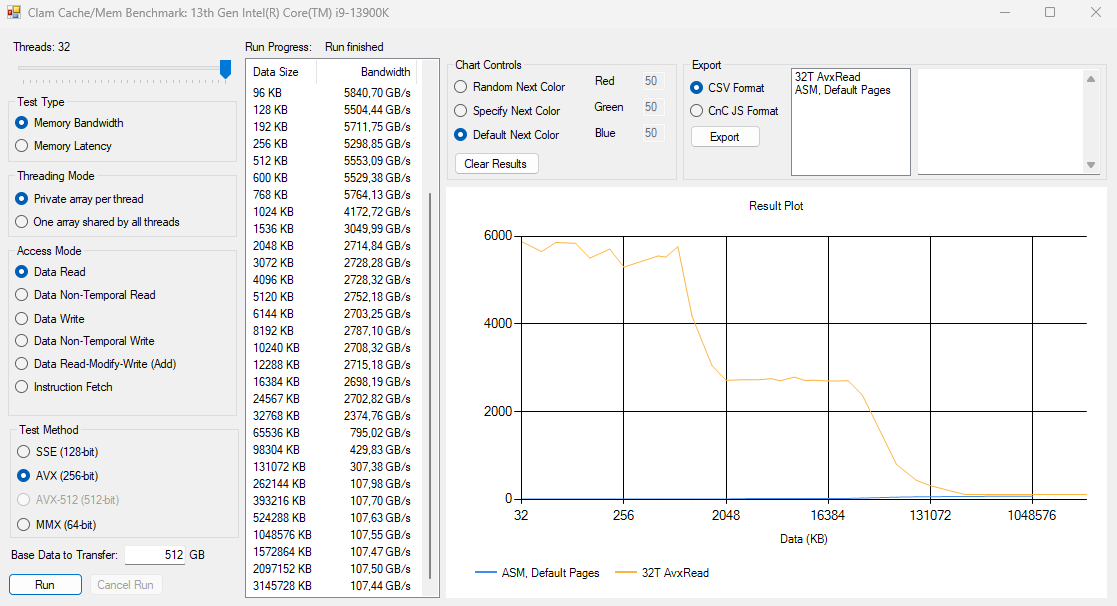Click the Threads: 32 label
Image resolution: width=1117 pixels, height=606 pixels.
pos(41,47)
